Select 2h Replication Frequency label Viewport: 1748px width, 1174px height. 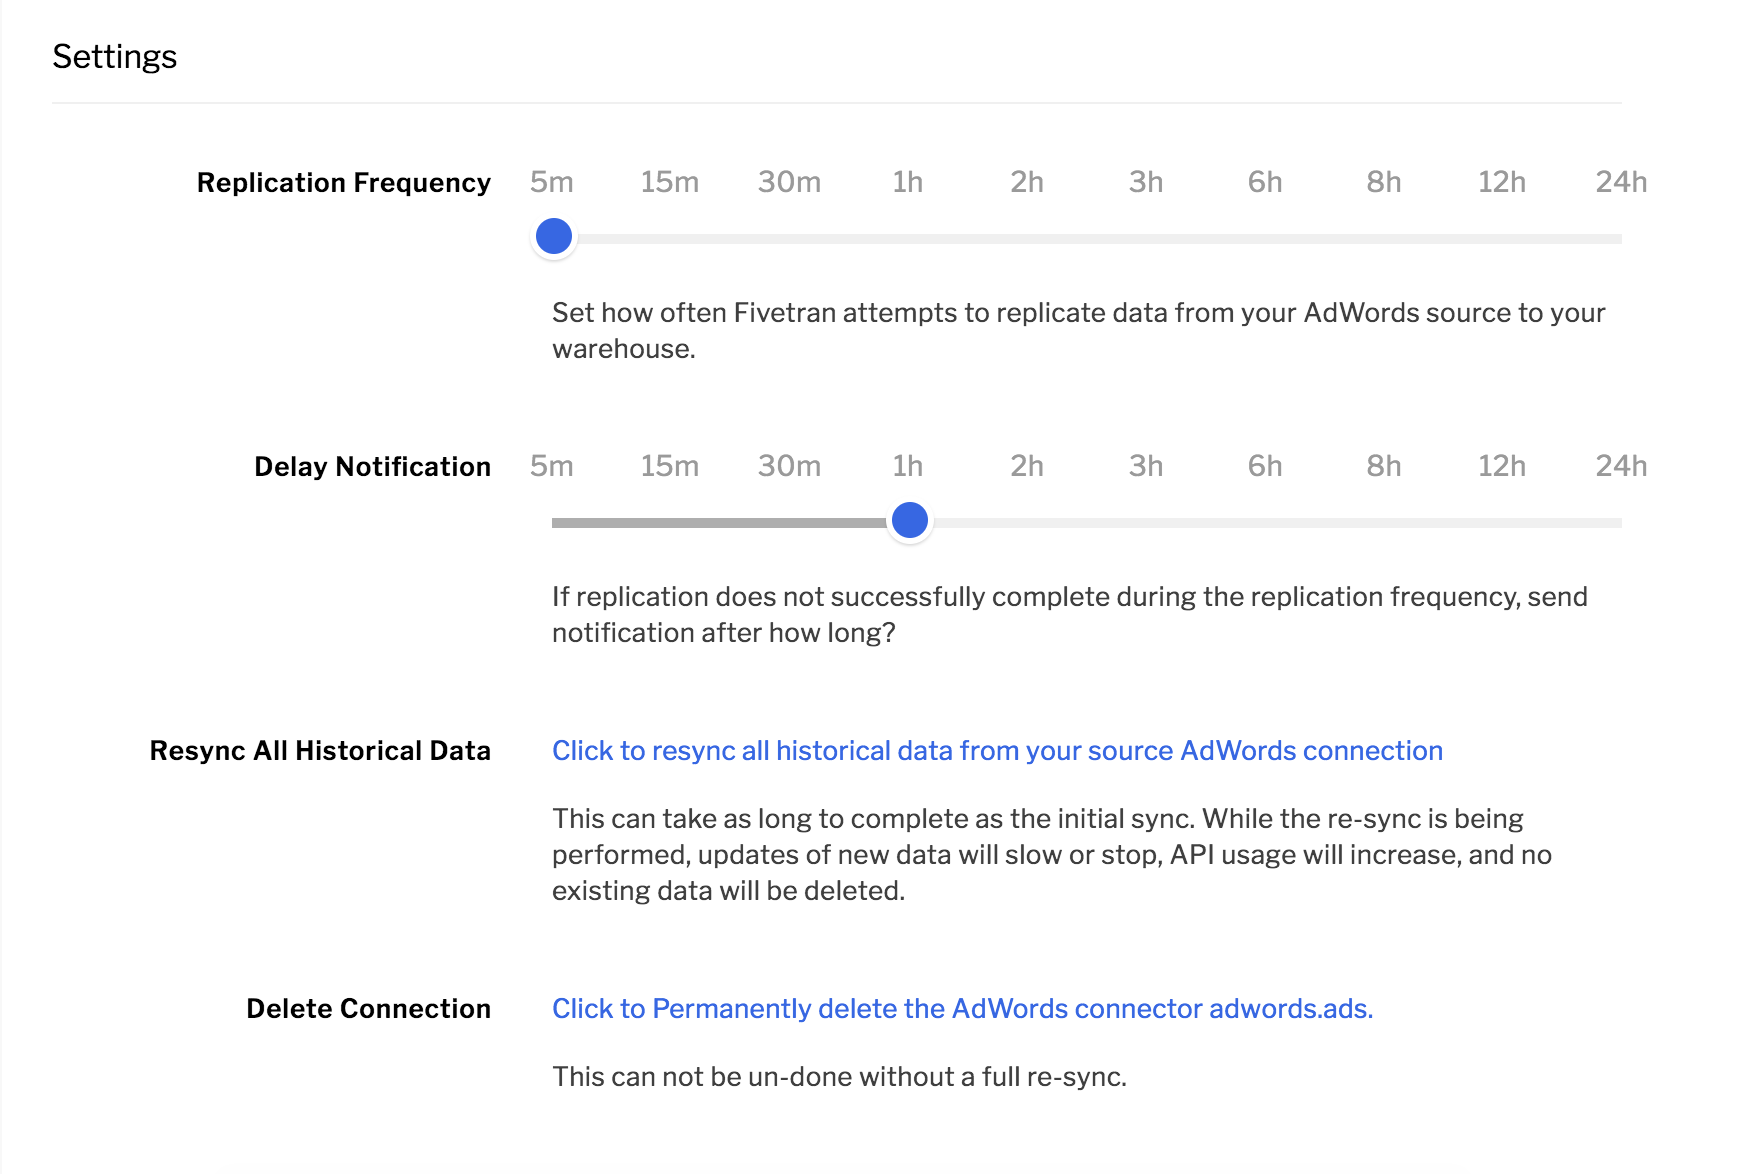[x=1027, y=182]
